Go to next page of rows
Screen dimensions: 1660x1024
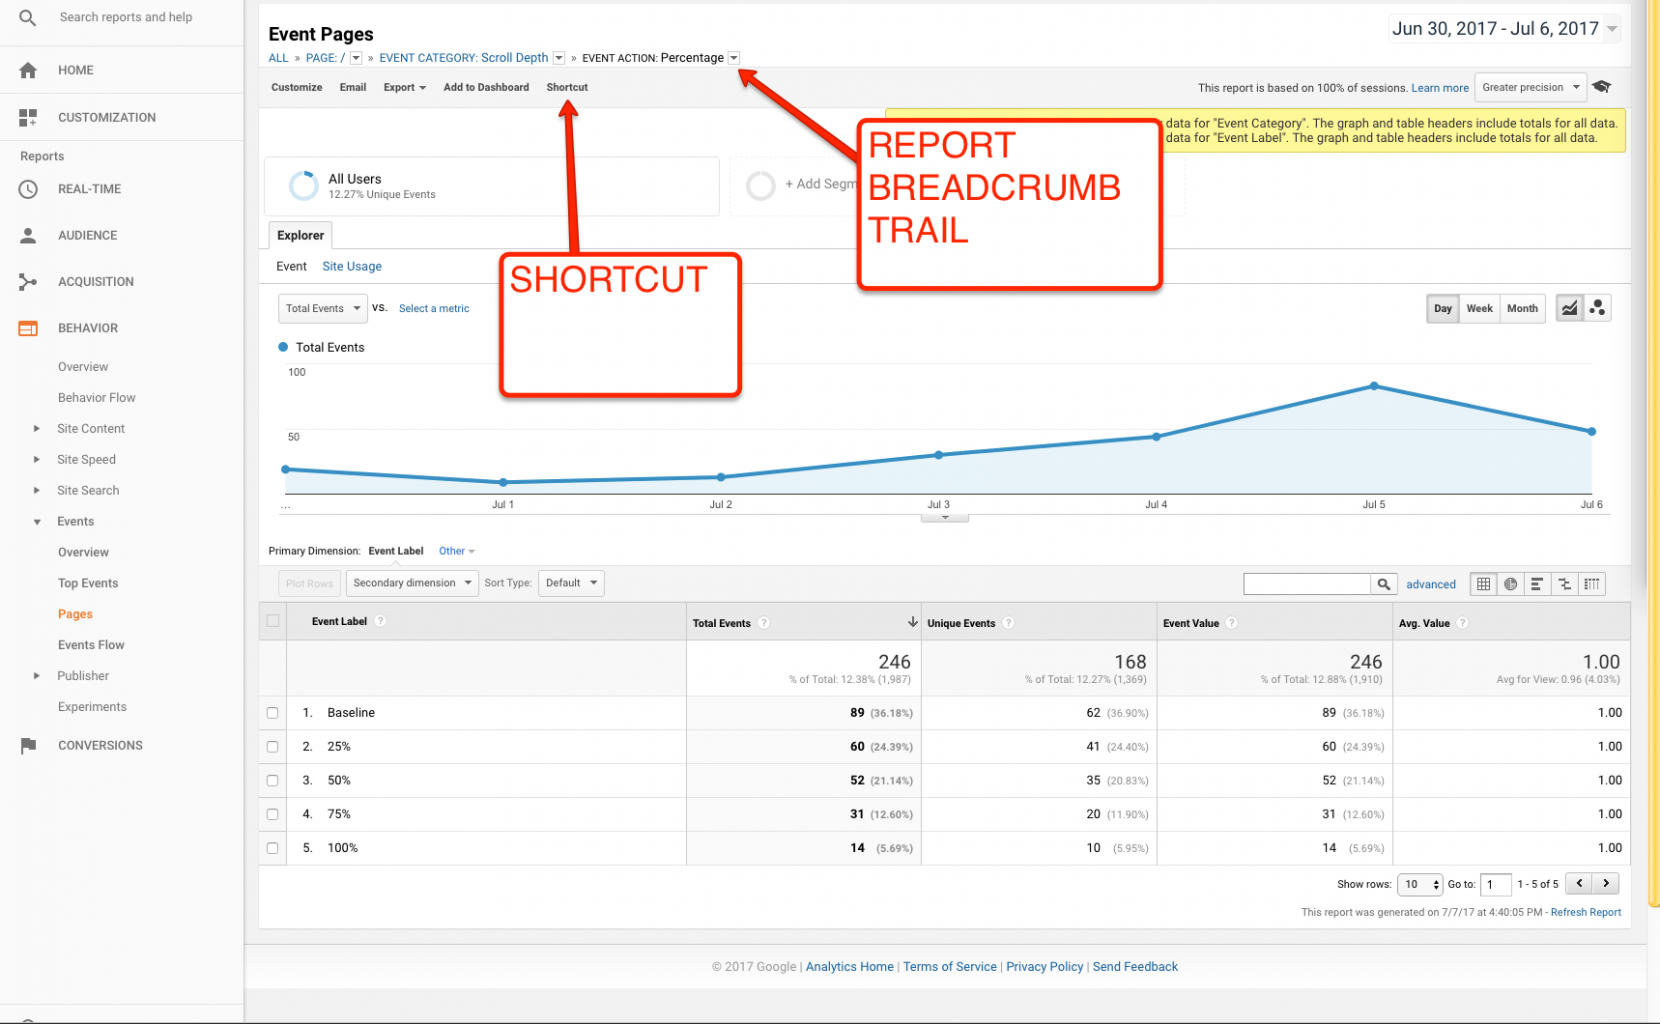[x=1606, y=883]
